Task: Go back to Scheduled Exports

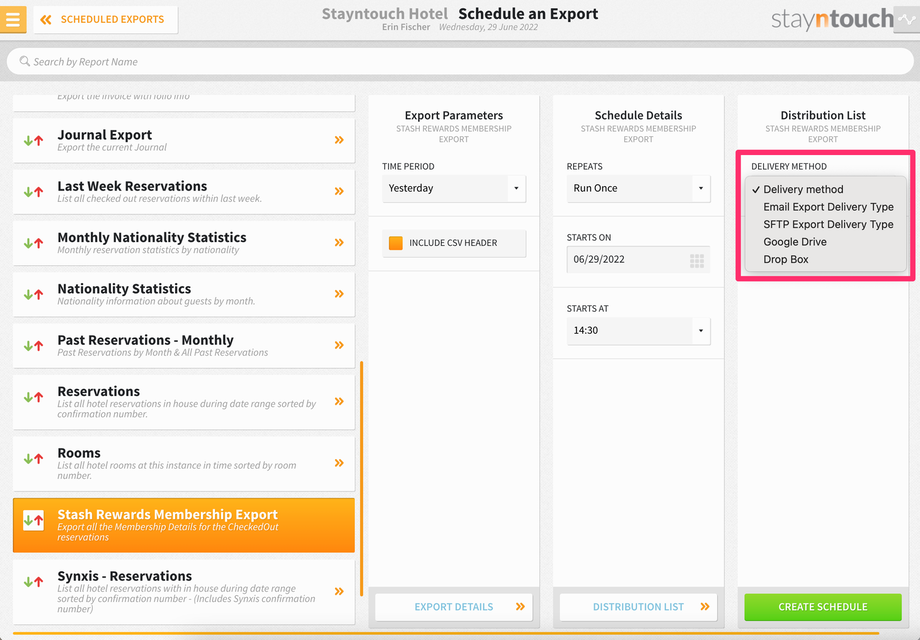Action: (106, 19)
